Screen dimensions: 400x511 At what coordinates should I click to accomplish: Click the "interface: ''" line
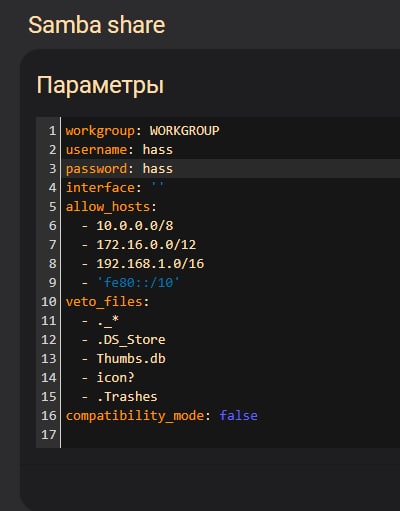[115, 188]
